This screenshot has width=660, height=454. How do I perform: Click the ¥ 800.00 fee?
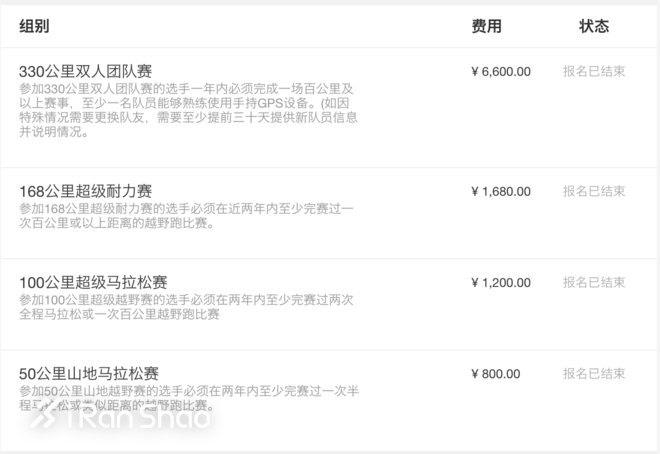click(495, 374)
